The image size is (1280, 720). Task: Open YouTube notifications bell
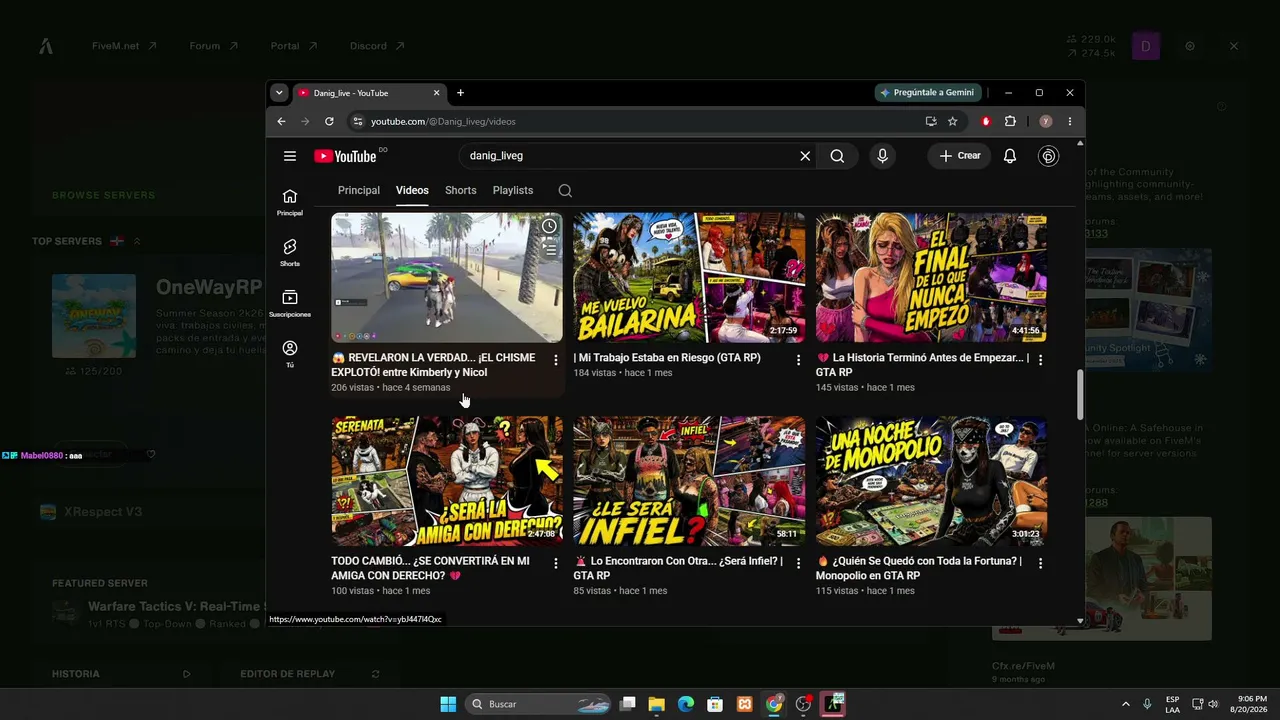(x=1010, y=156)
